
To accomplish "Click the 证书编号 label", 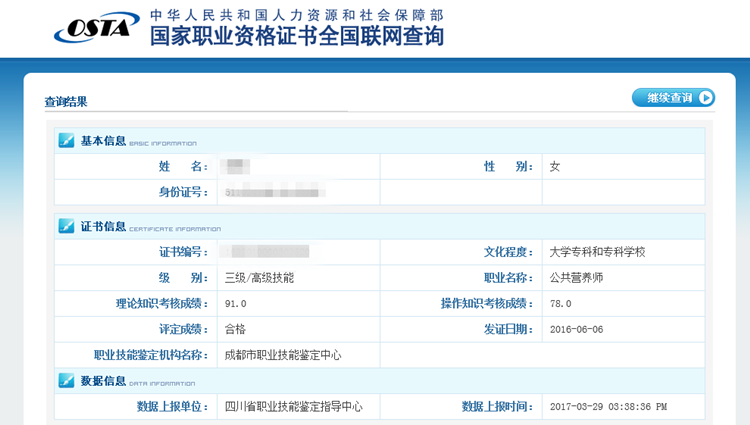I will click(183, 252).
